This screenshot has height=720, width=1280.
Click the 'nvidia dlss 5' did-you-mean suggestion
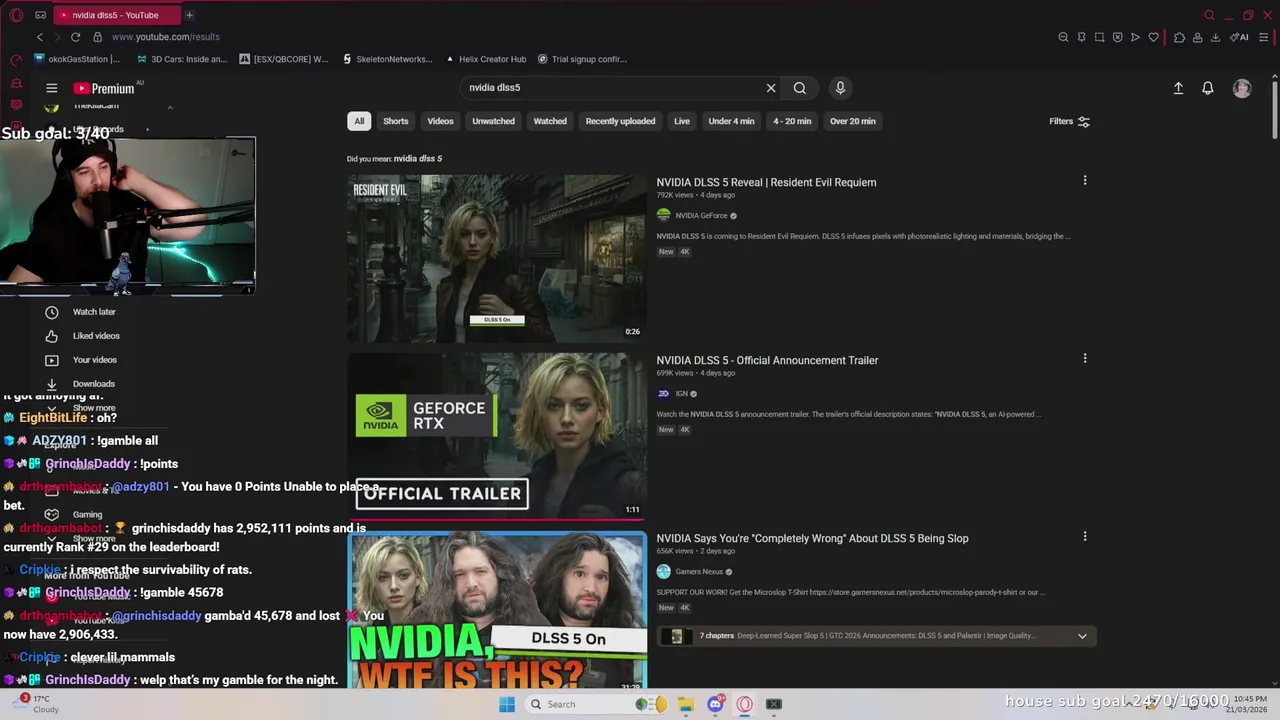418,159
